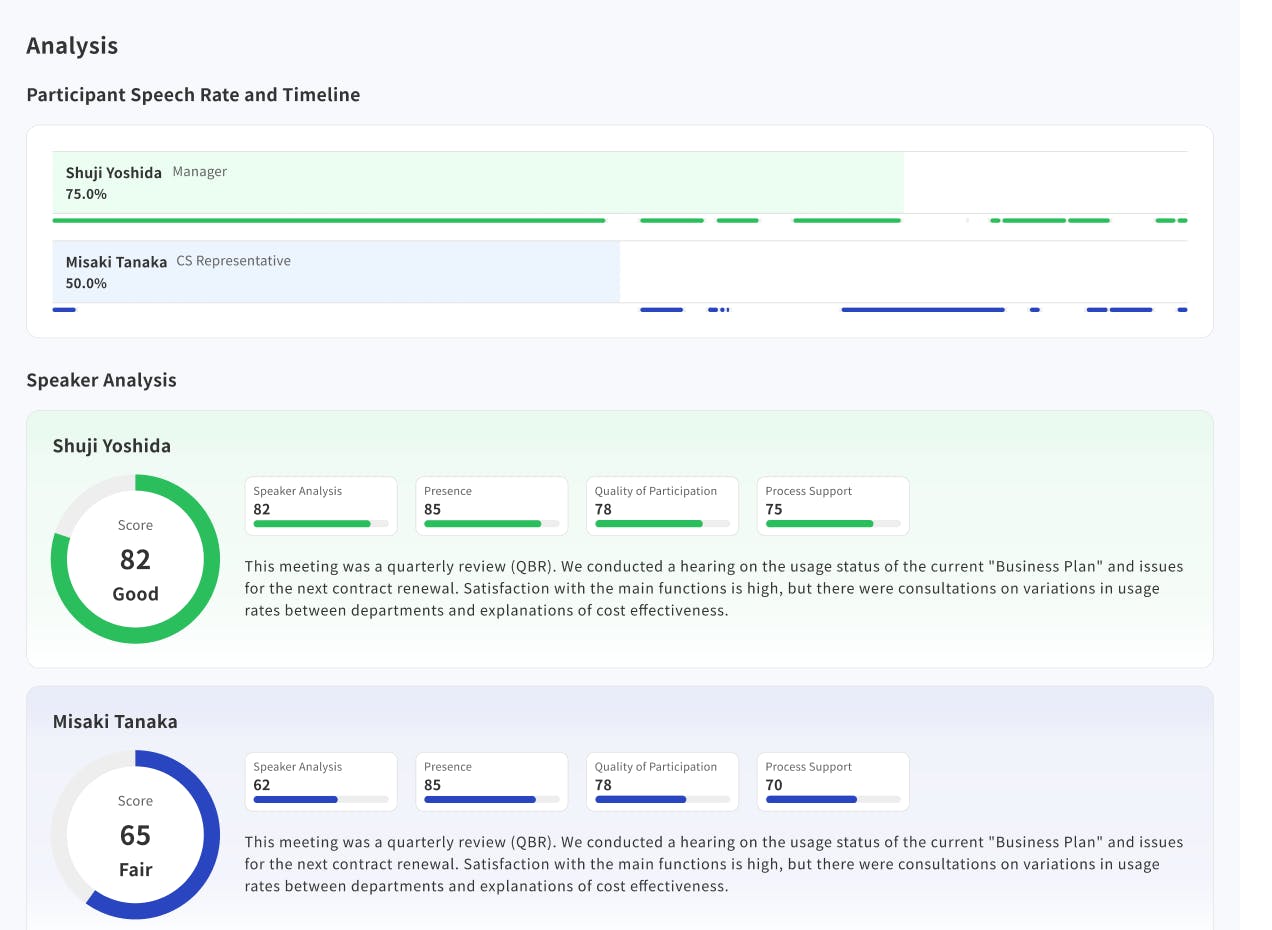
Task: Click the CS Representative label for Misaki Tanaka
Action: pos(233,260)
